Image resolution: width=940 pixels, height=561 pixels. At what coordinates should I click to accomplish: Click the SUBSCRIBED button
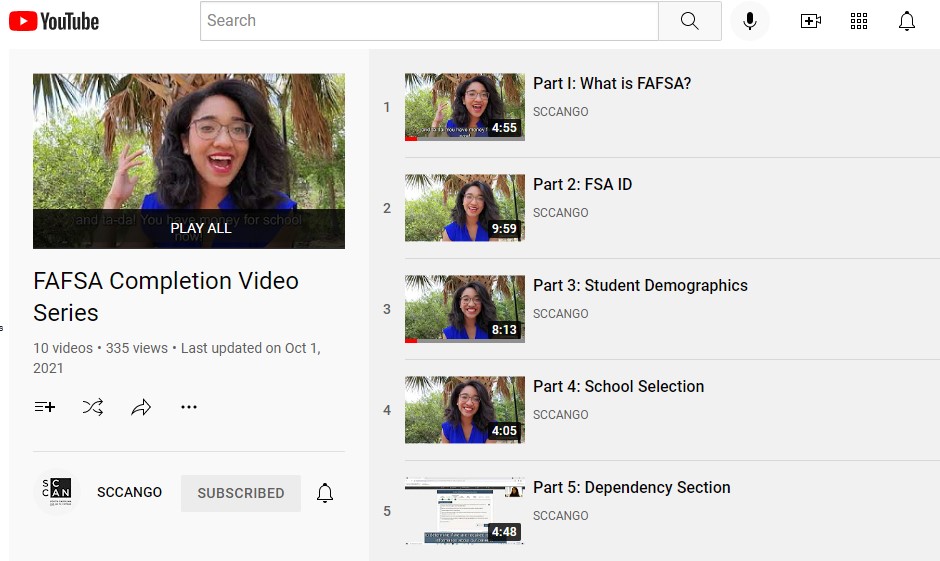[241, 493]
